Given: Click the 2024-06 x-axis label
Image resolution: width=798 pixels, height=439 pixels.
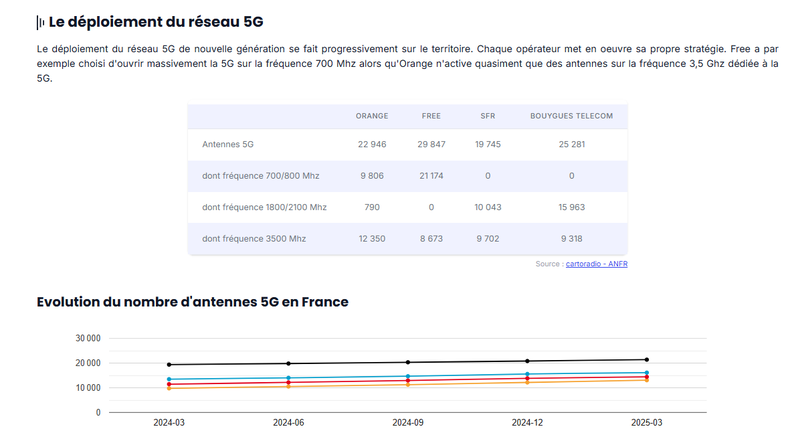Looking at the screenshot, I should coord(289,423).
